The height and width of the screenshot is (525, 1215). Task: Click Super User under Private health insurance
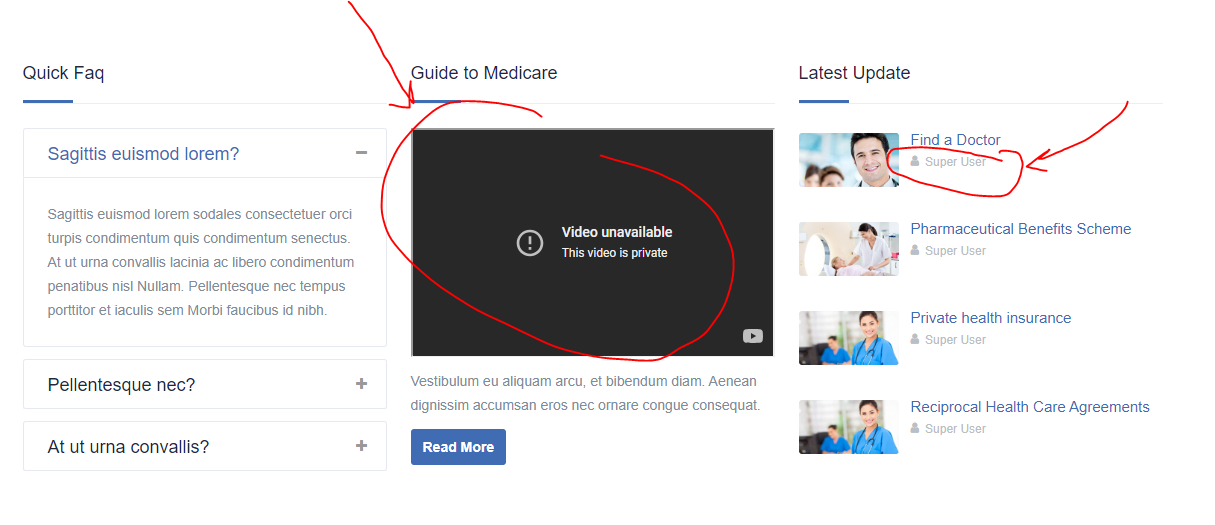point(955,340)
